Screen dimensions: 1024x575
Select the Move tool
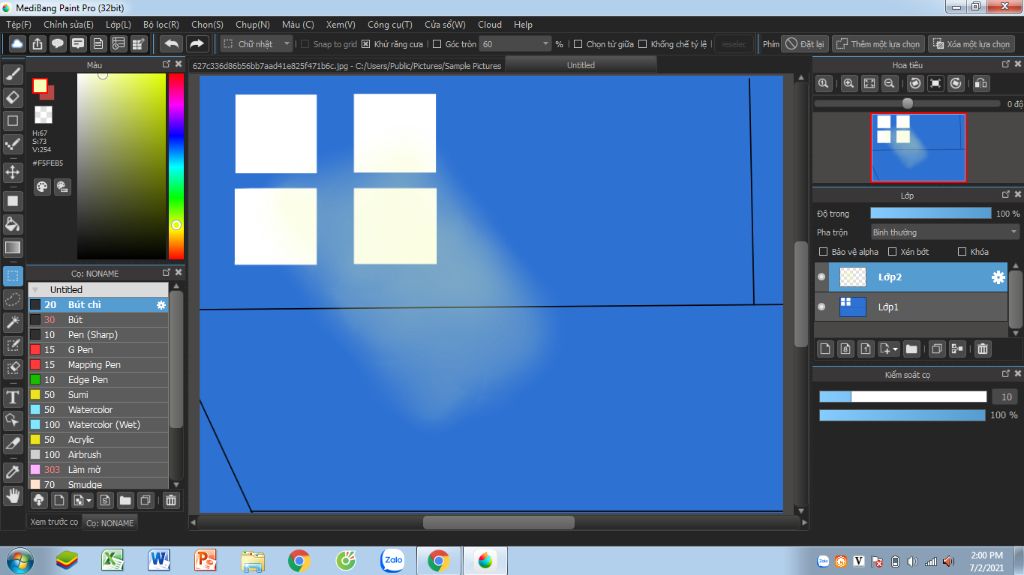coord(12,172)
